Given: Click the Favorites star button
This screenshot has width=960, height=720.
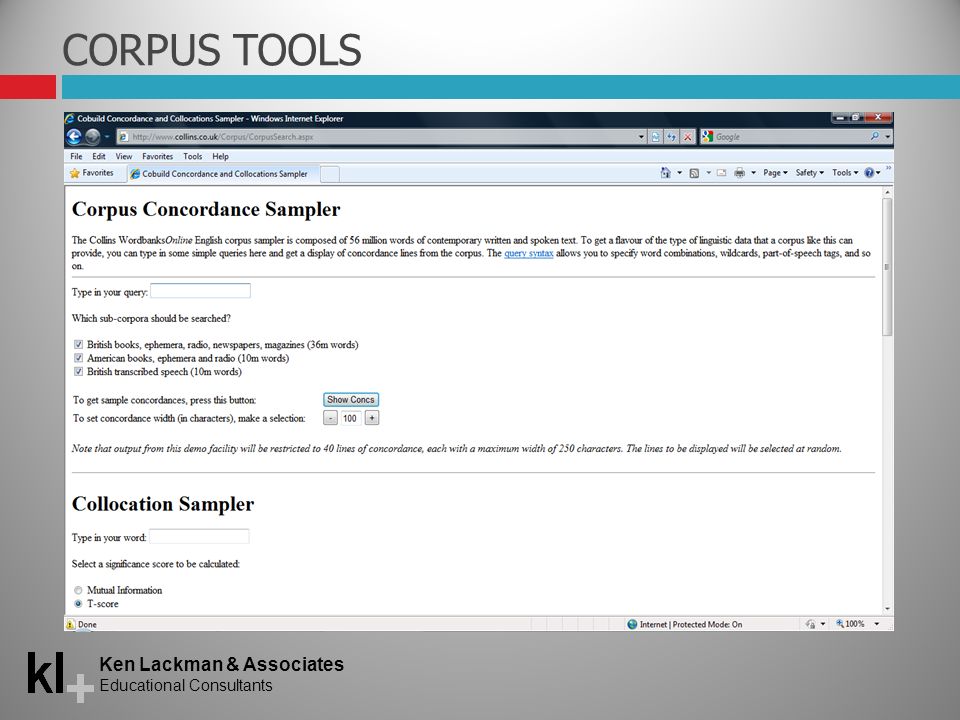Looking at the screenshot, I should tap(92, 173).
